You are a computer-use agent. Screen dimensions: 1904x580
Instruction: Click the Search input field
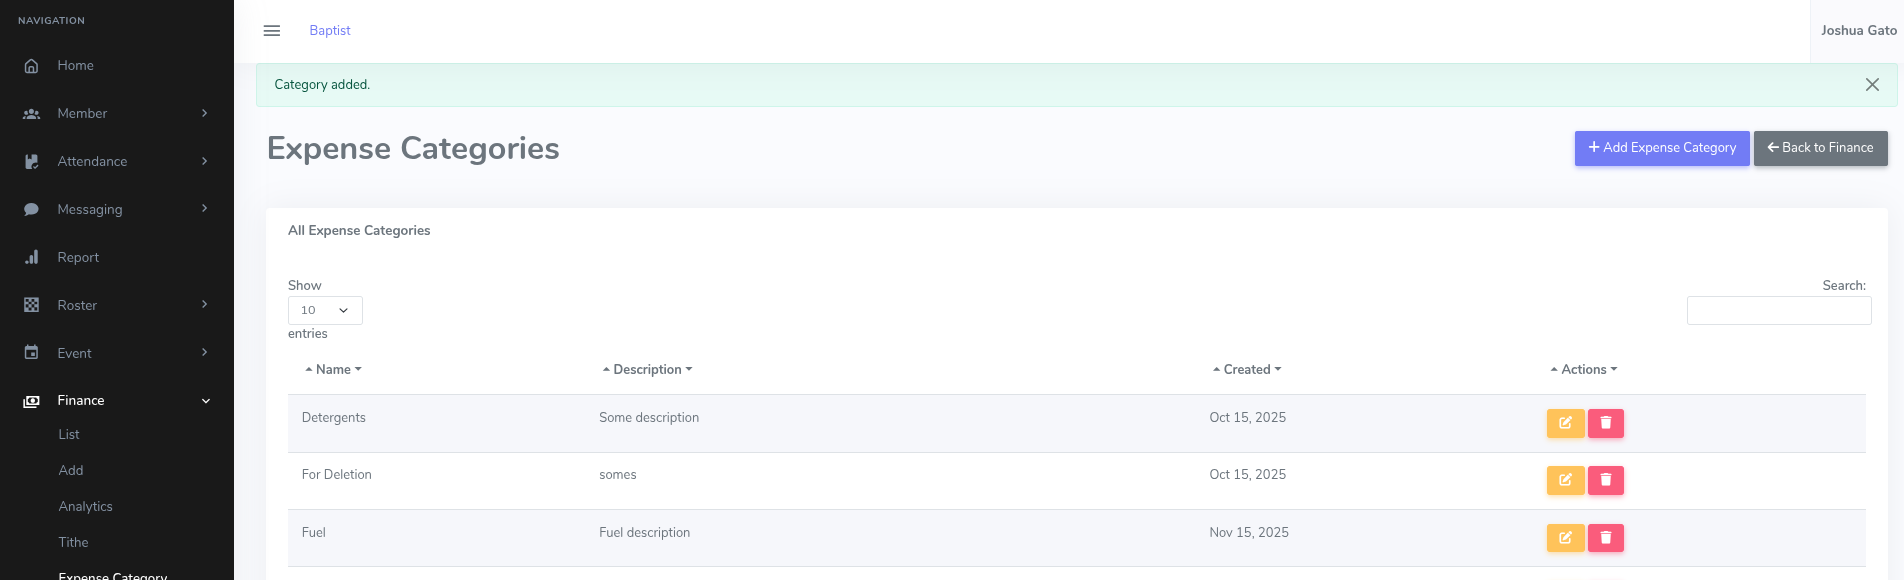[1778, 311]
